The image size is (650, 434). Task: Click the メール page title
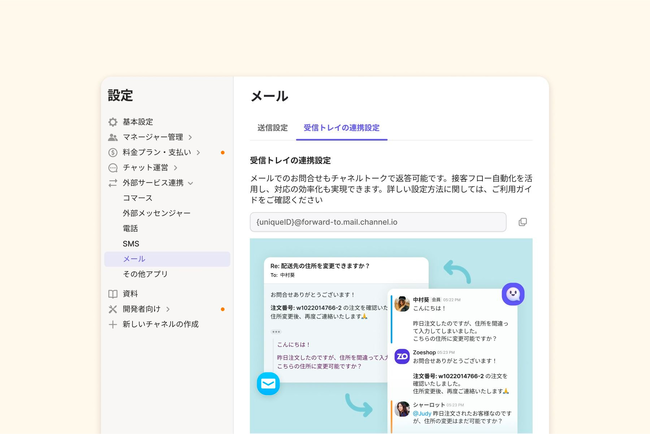(x=269, y=96)
